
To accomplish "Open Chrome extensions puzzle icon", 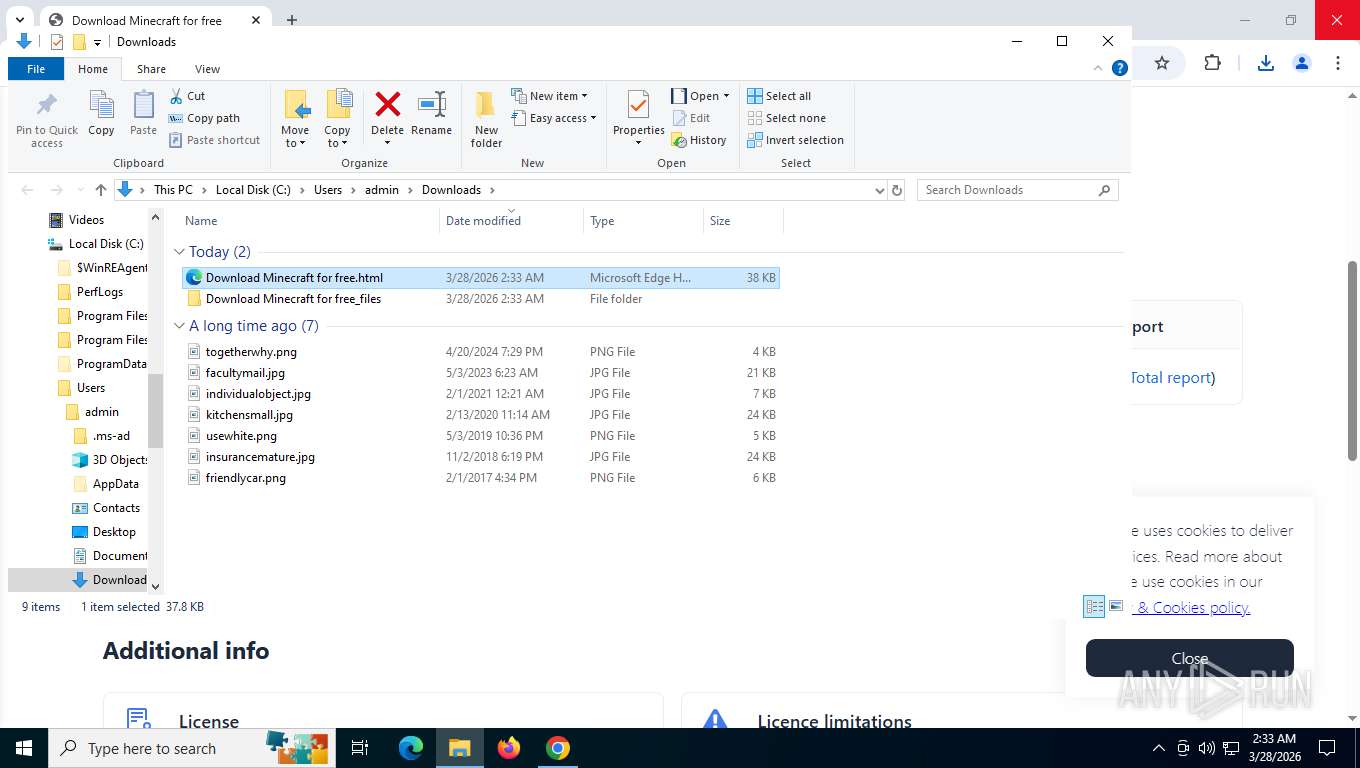I will pos(1212,63).
